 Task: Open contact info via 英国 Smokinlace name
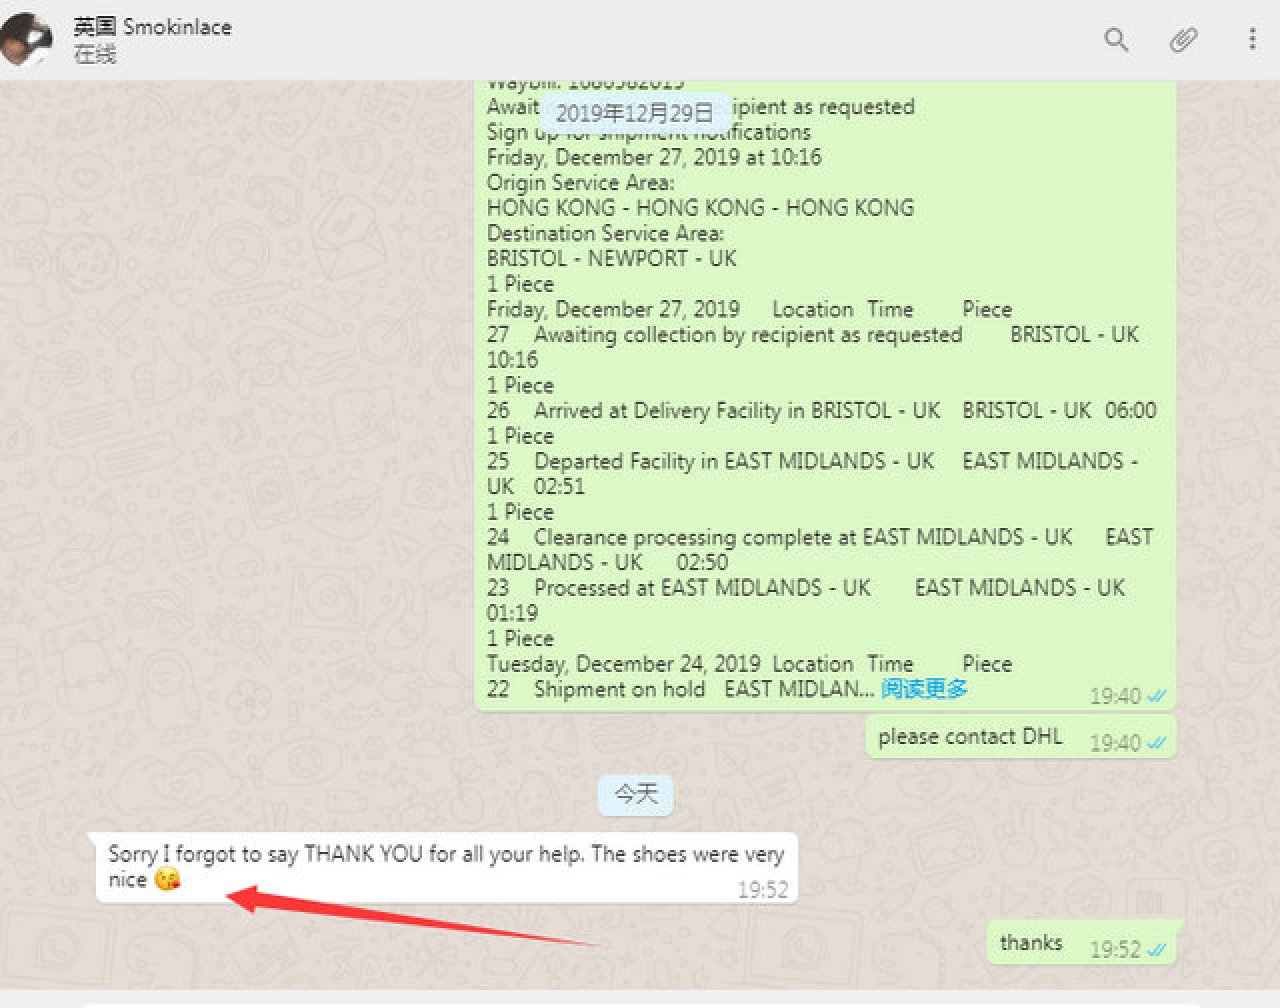click(x=152, y=27)
